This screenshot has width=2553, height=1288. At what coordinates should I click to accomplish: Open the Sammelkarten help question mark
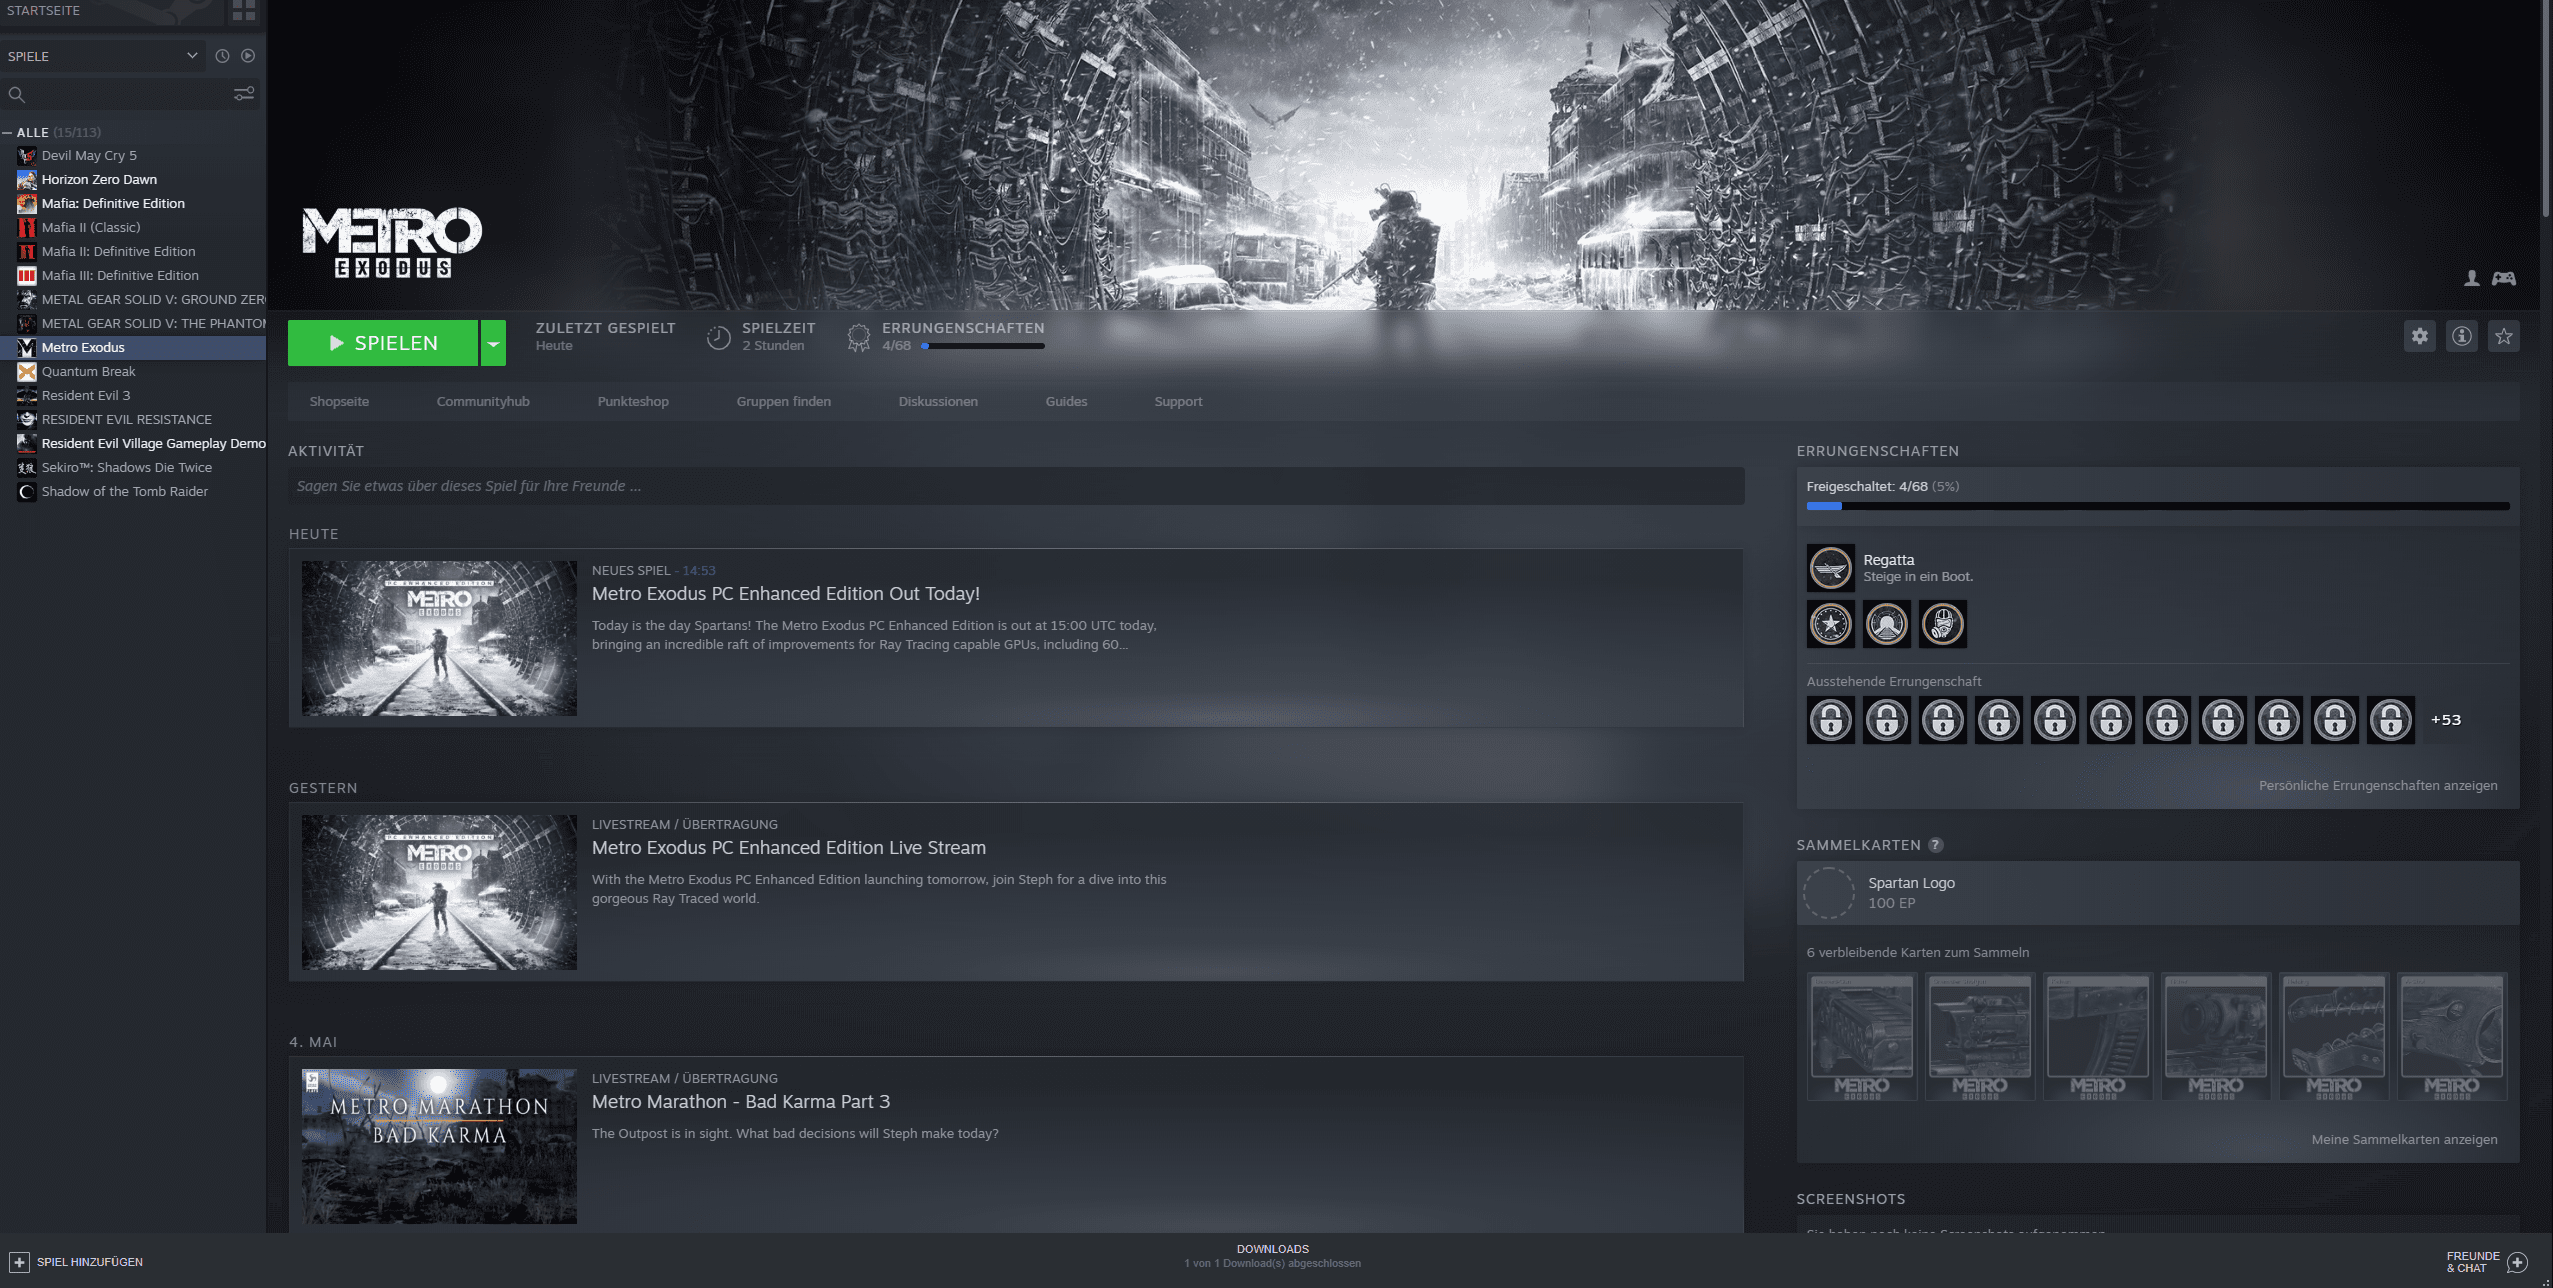coord(1936,845)
